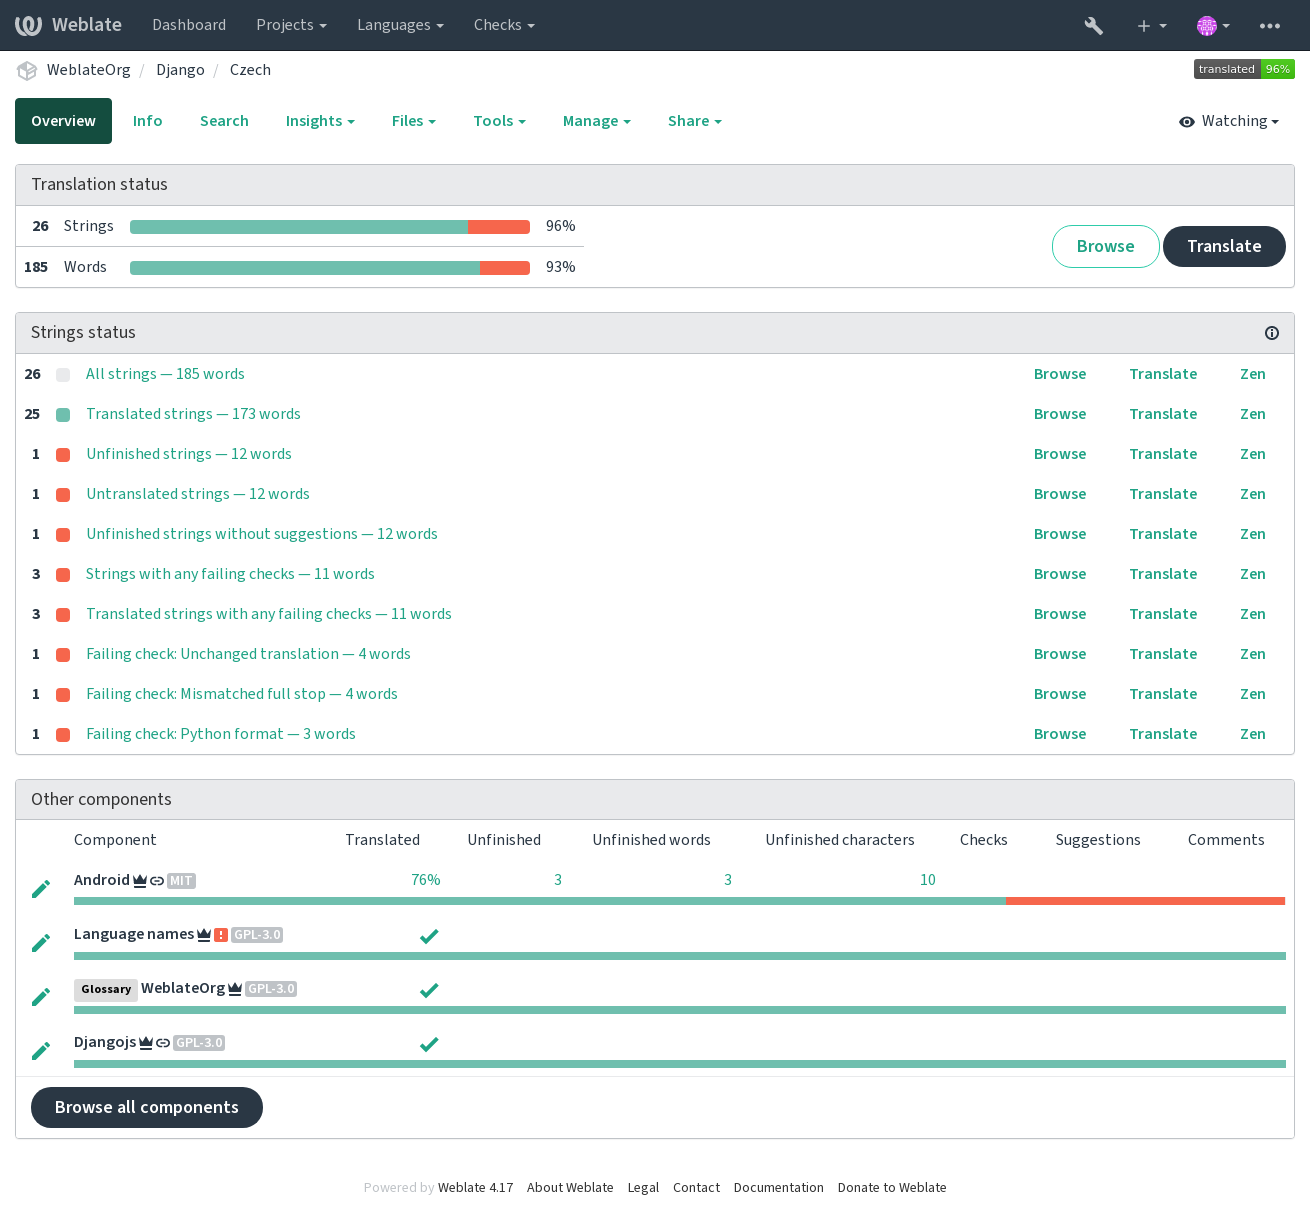This screenshot has height=1226, width=1310.
Task: Toggle the Watching eye dropdown
Action: pyautogui.click(x=1229, y=121)
